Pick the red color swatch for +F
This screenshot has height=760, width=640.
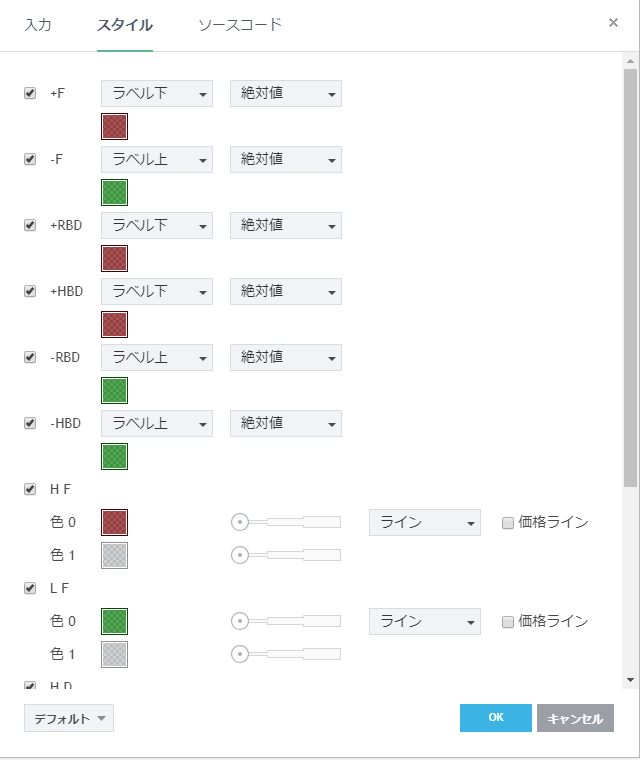click(115, 126)
